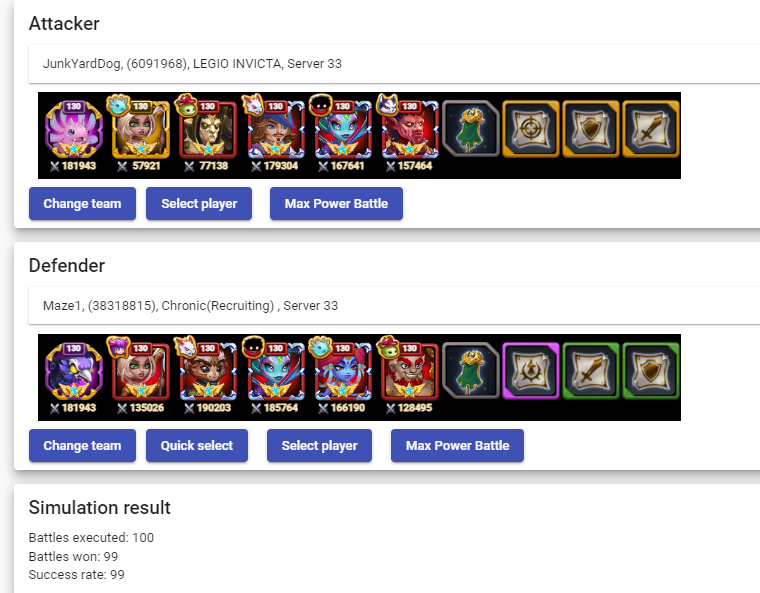Screen dimensions: 760x593
Task: Click attacker's Change team button
Action: 82,204
